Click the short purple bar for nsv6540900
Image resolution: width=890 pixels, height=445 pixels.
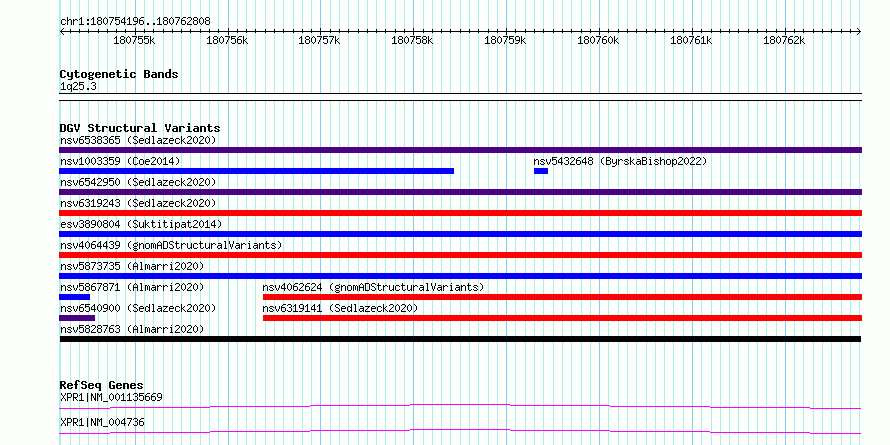(x=77, y=318)
